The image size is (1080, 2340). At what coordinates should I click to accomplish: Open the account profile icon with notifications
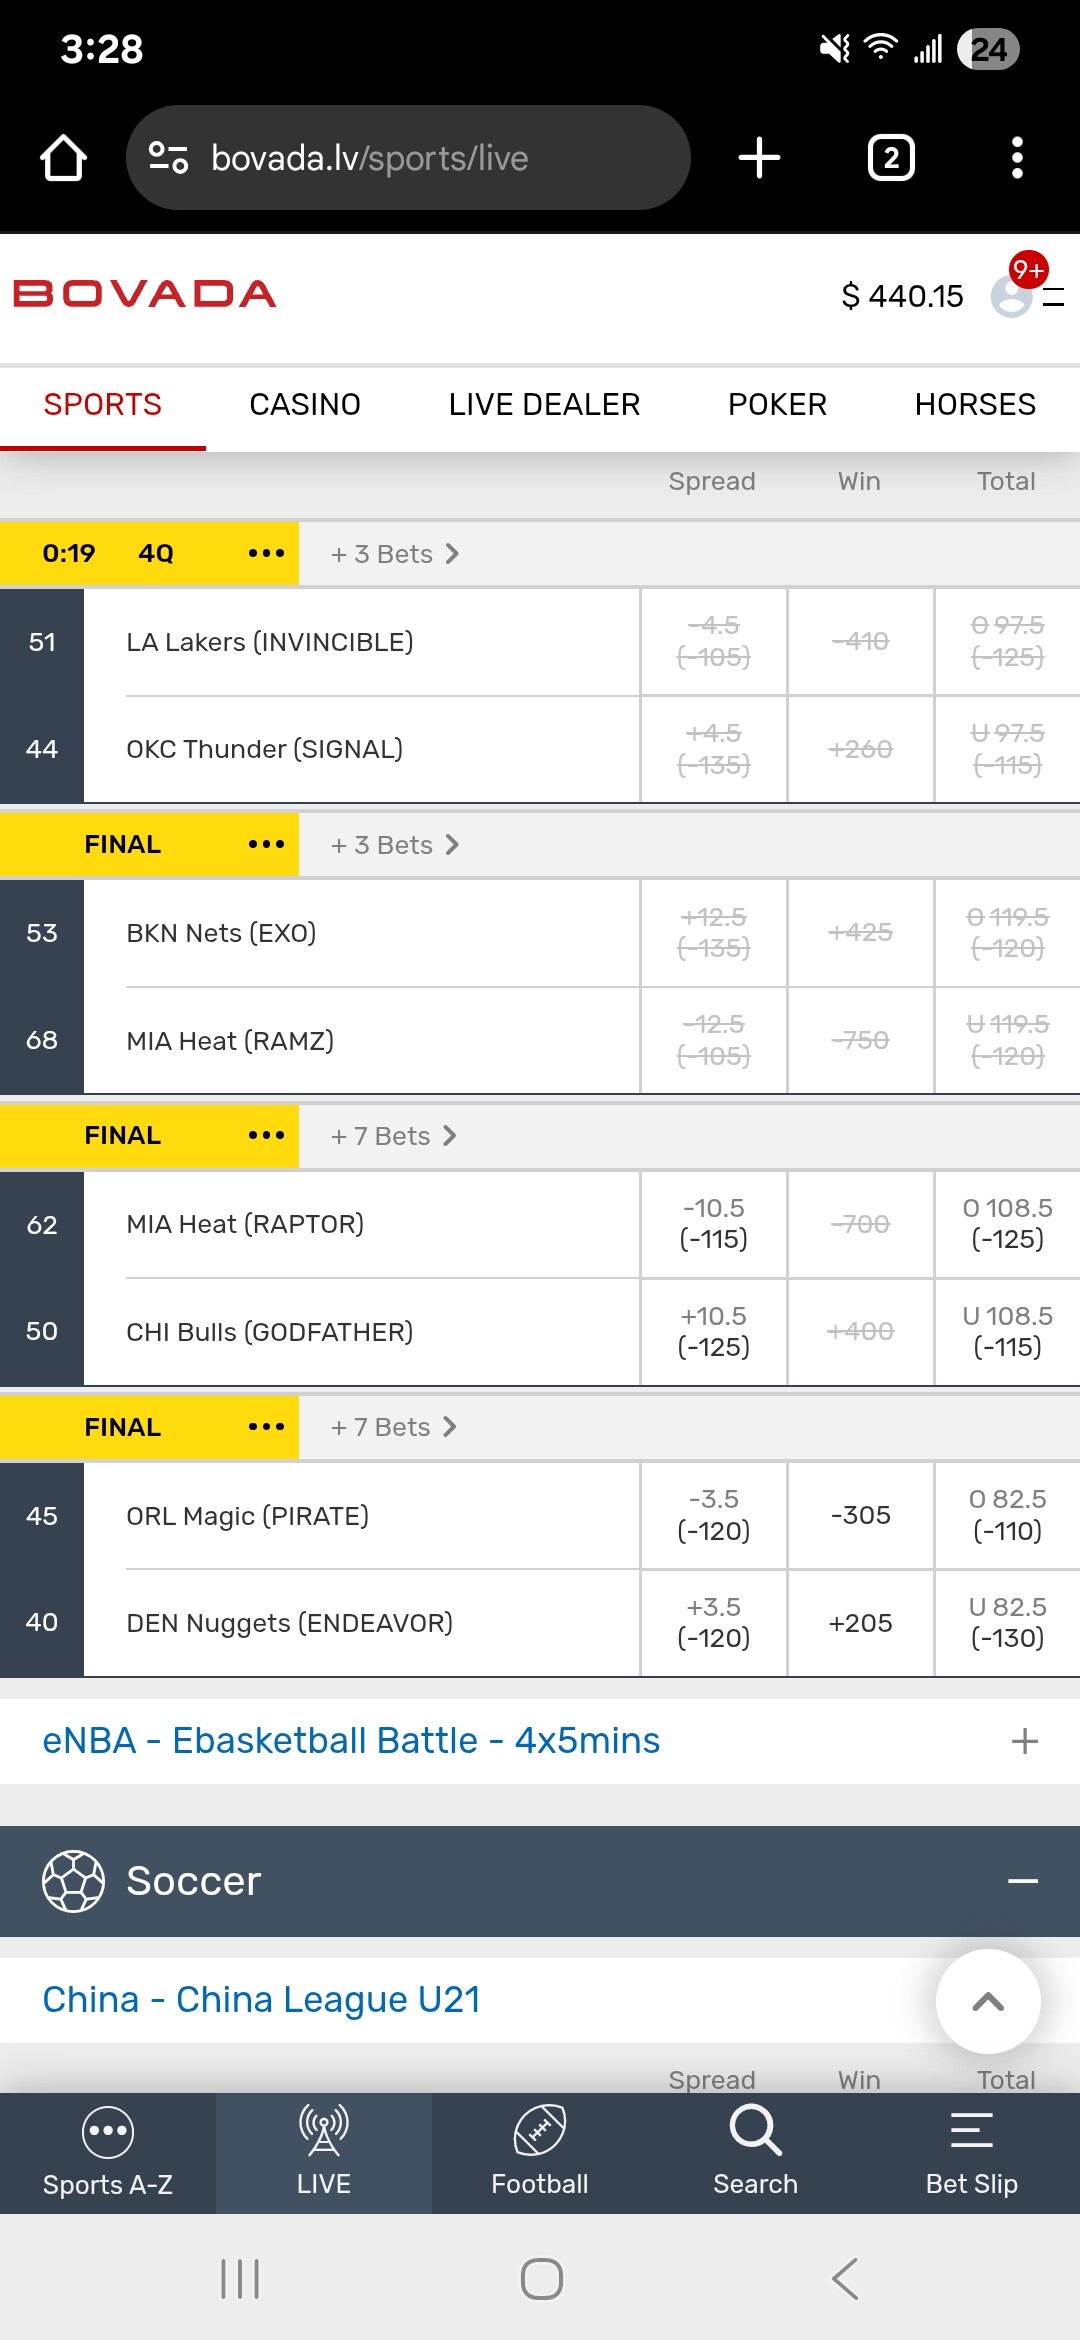[x=1012, y=295]
